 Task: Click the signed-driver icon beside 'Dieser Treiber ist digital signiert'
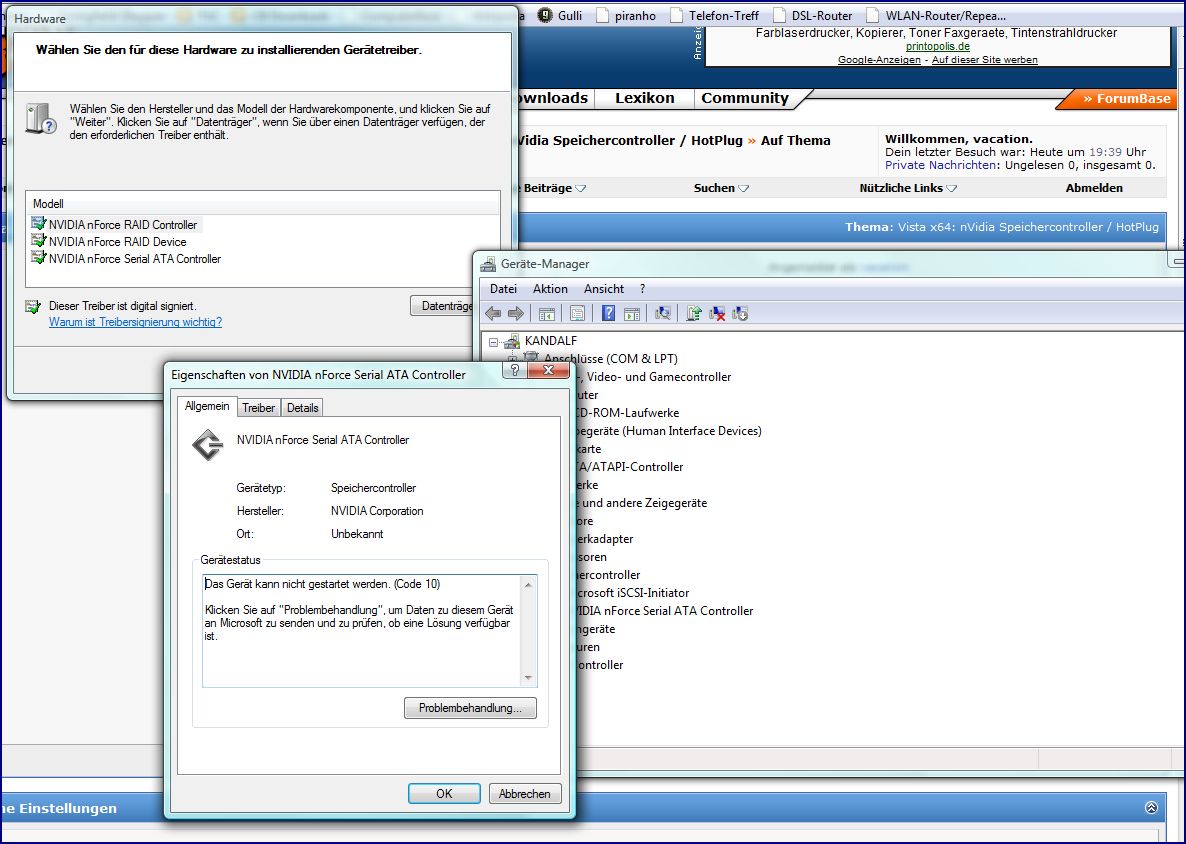coord(33,306)
